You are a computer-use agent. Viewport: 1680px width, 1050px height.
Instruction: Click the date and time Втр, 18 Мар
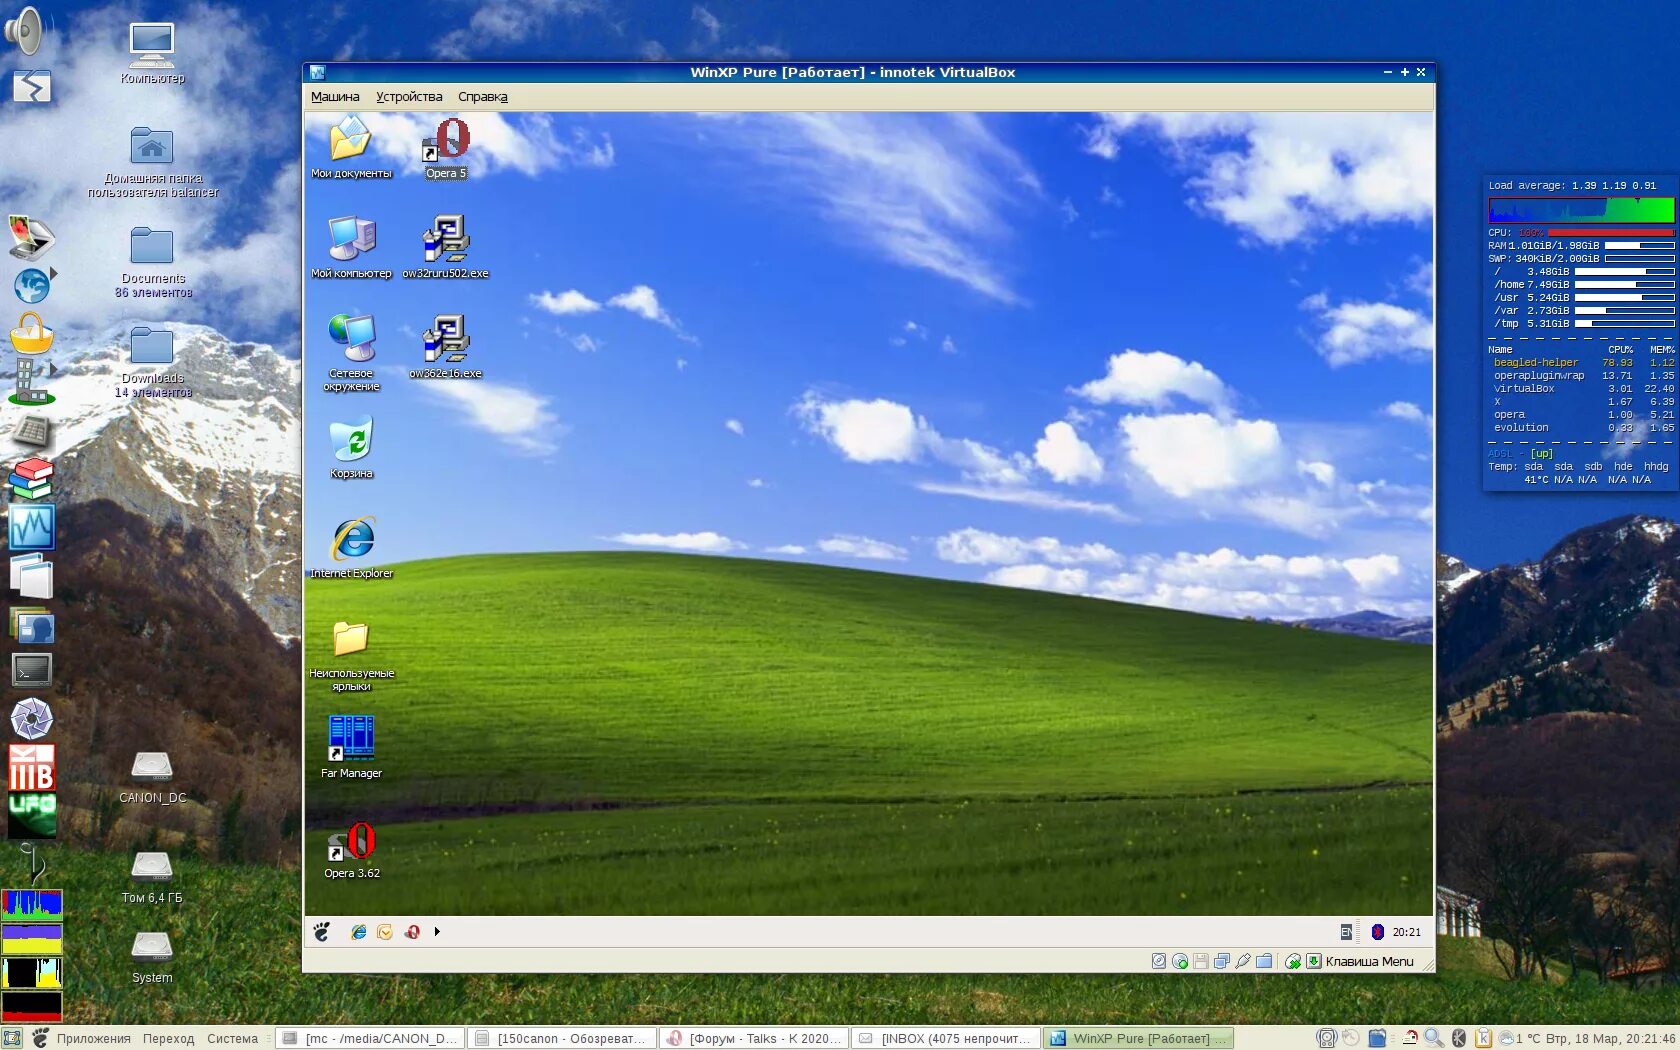coord(1611,1039)
